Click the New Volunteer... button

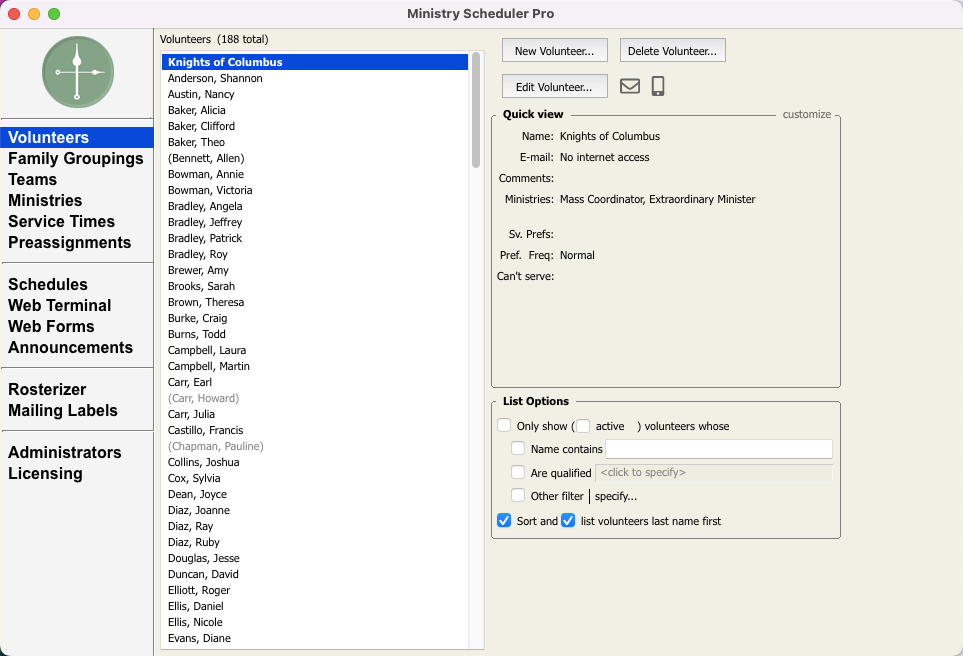pos(555,50)
